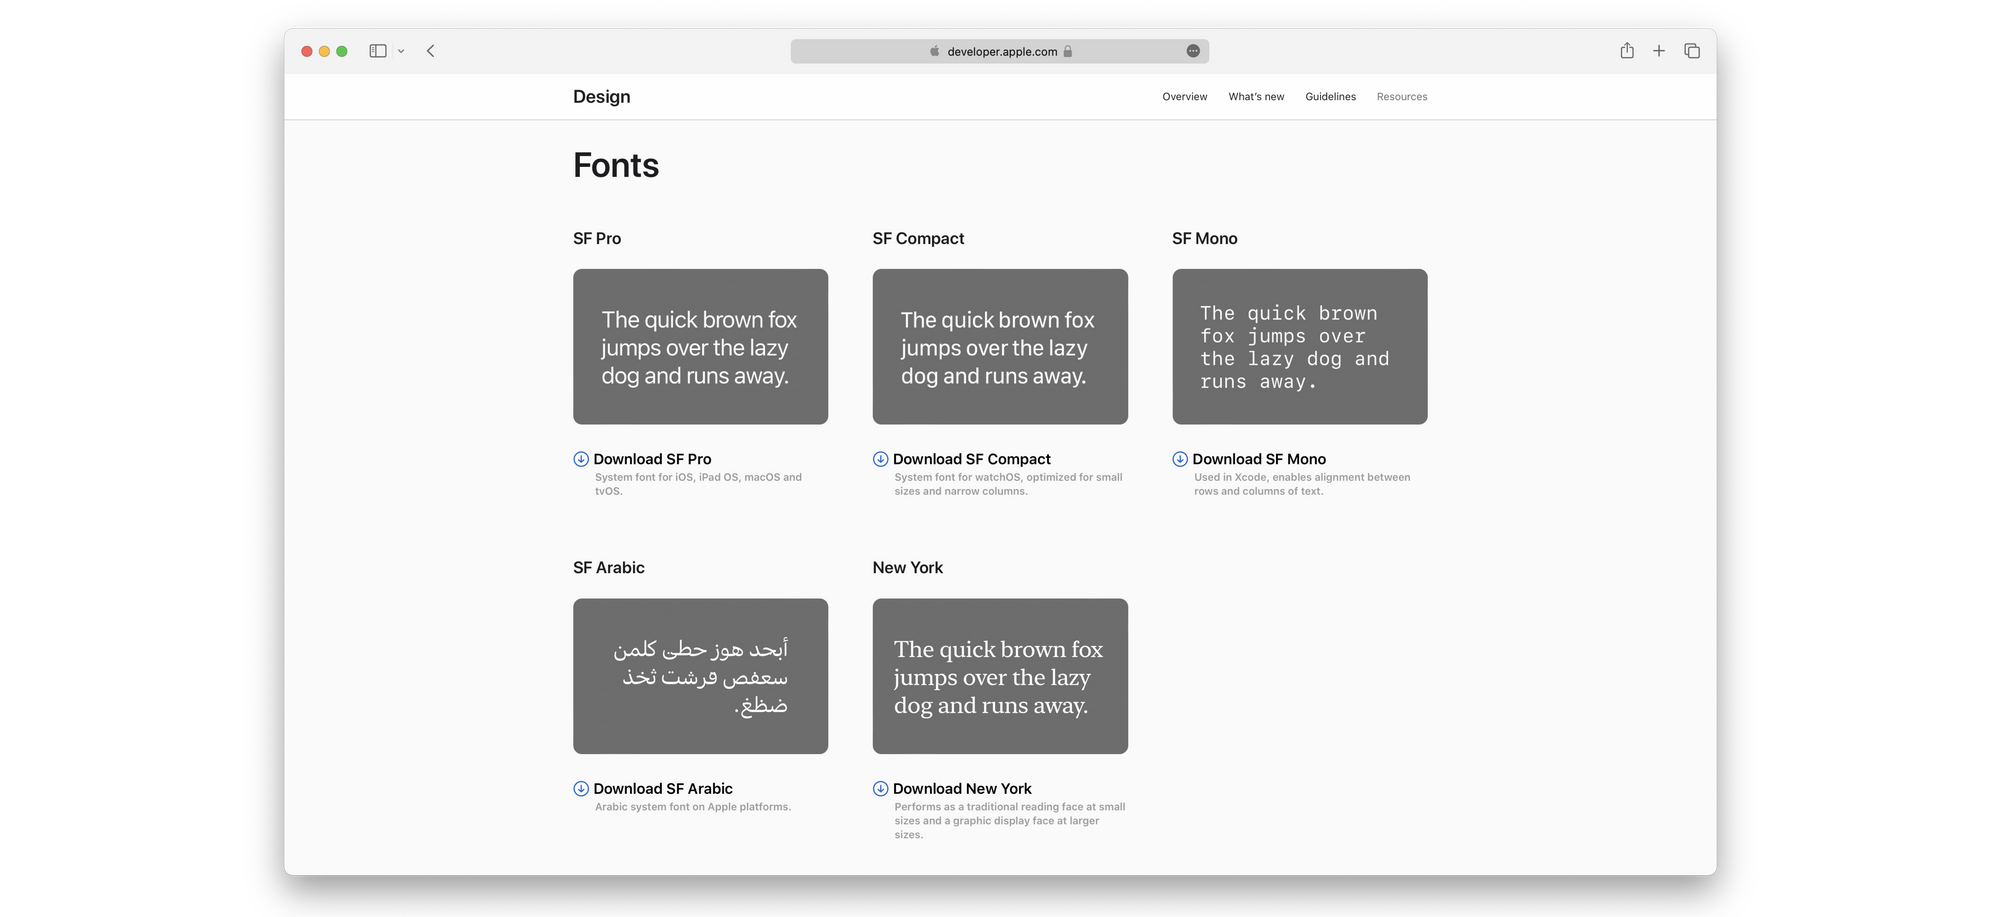Screen dimensions: 2000x917
Task: Click the 'Used in Xcode' description text
Action: pyautogui.click(x=1302, y=484)
